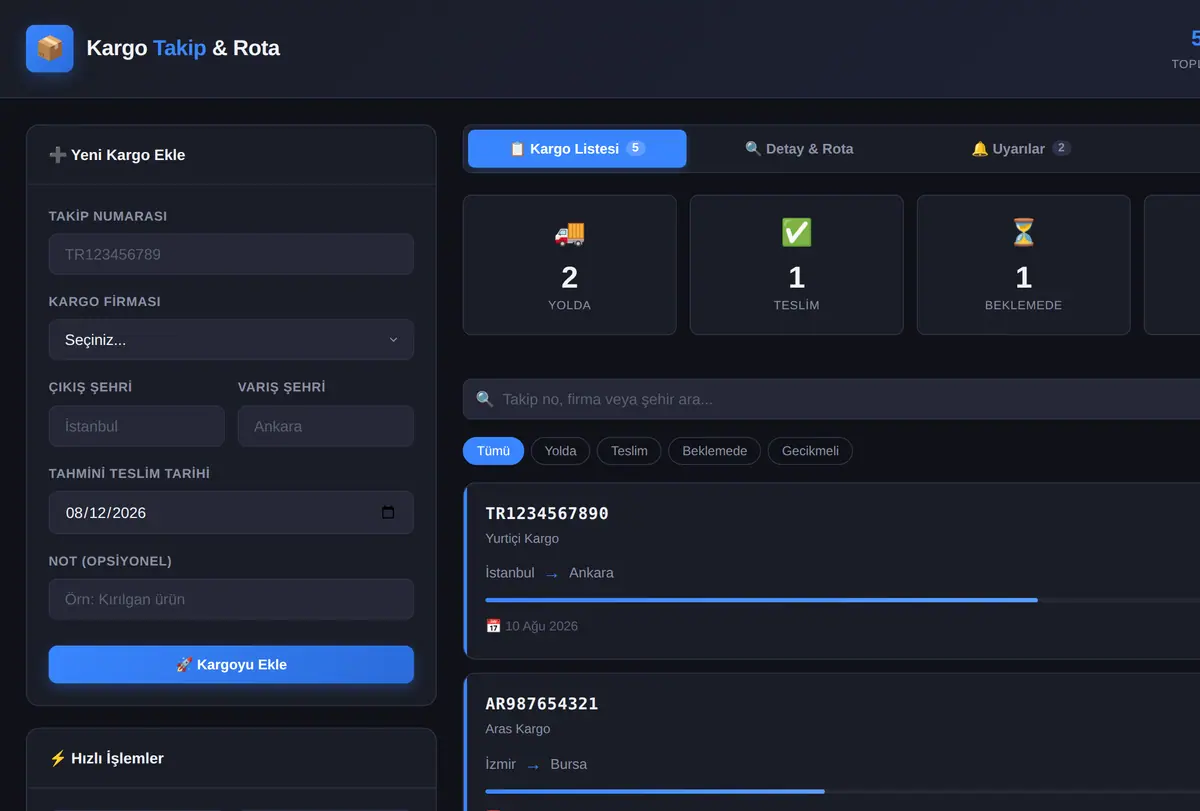The height and width of the screenshot is (811, 1200).
Task: Click the date 10 Ağu 2026
Action: coord(541,626)
